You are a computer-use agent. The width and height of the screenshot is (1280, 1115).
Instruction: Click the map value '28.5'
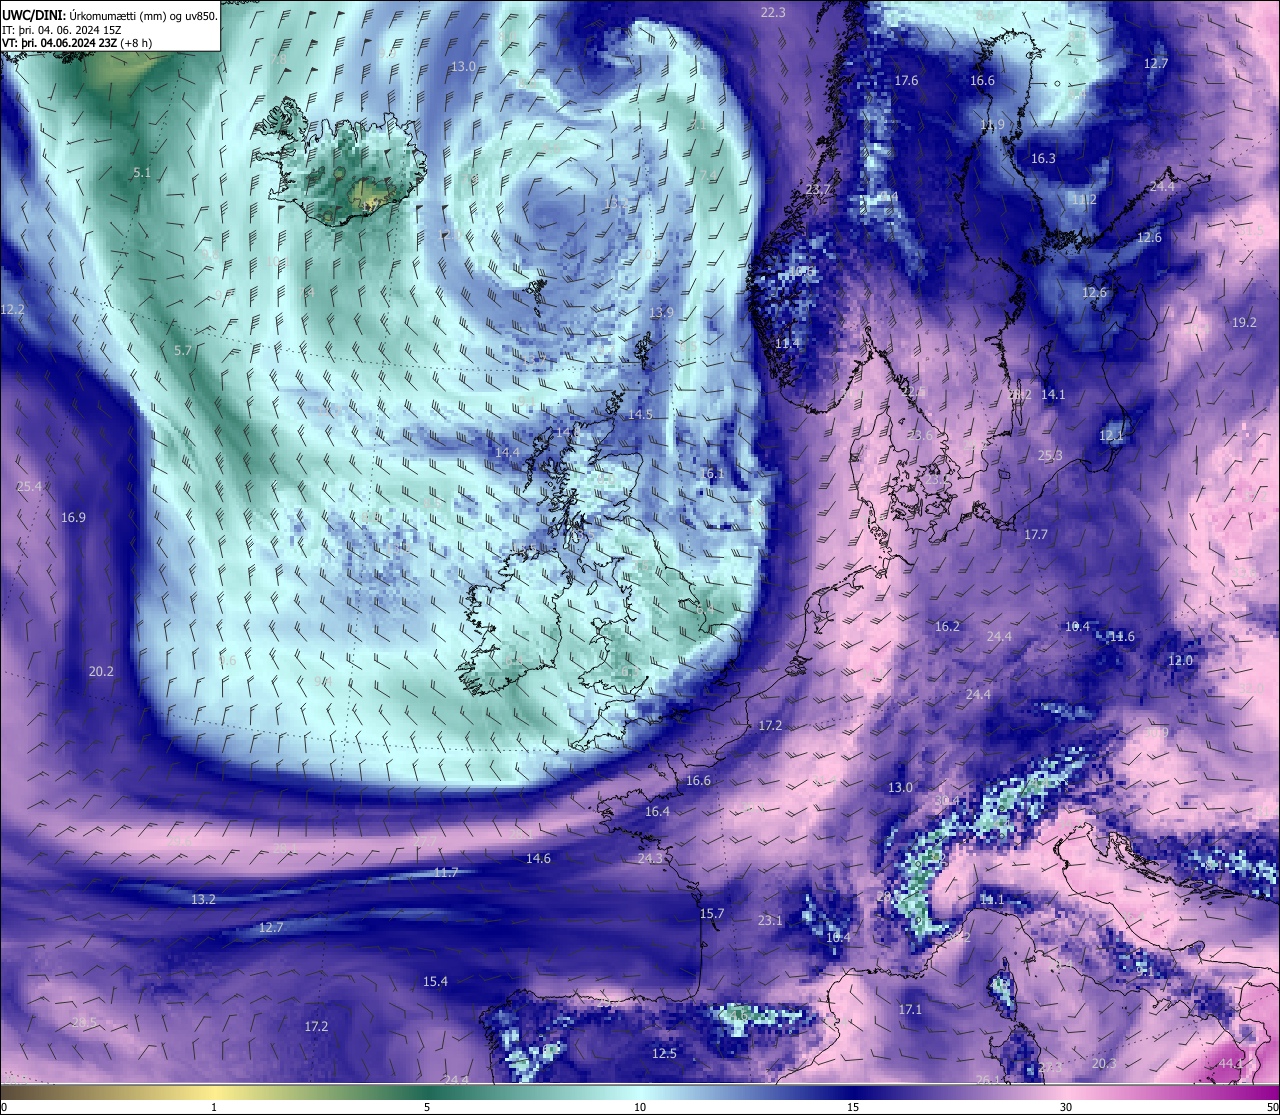click(84, 1021)
